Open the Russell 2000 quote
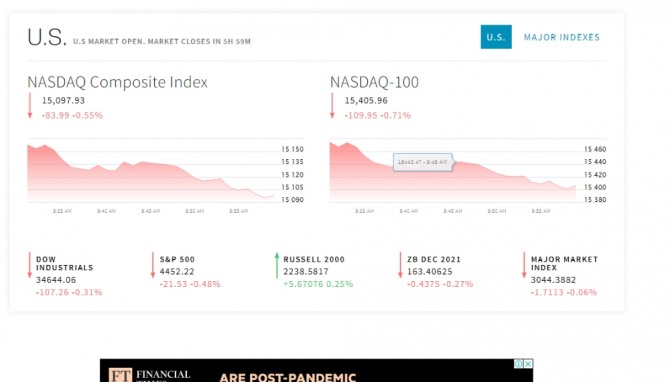The height and width of the screenshot is (382, 670). click(314, 259)
